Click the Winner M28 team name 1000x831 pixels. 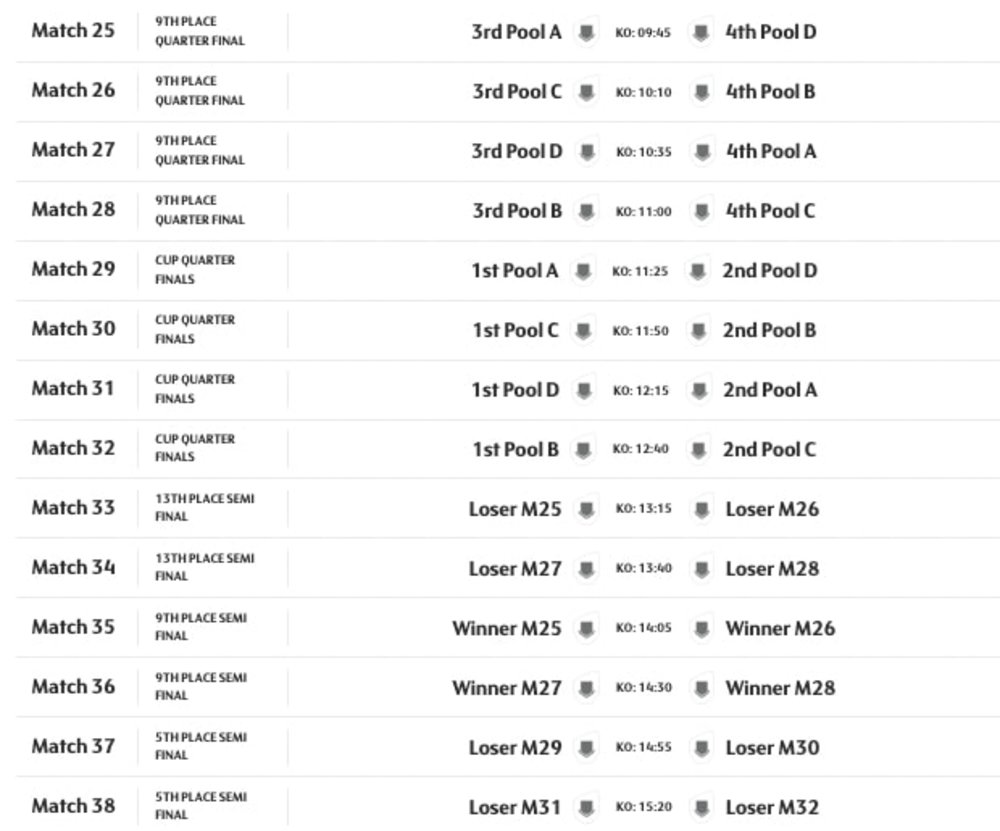coord(780,688)
